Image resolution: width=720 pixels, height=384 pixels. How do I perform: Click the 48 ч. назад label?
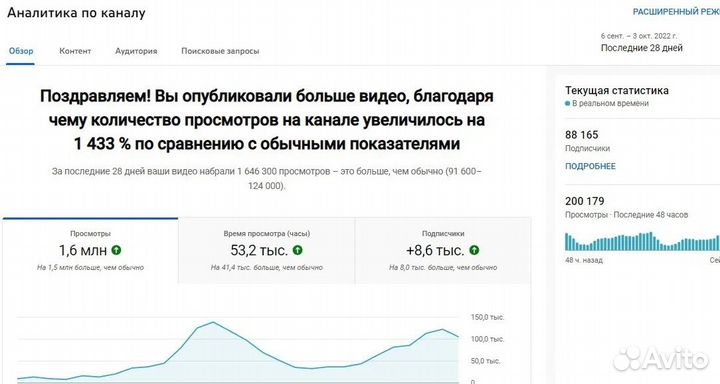click(584, 260)
